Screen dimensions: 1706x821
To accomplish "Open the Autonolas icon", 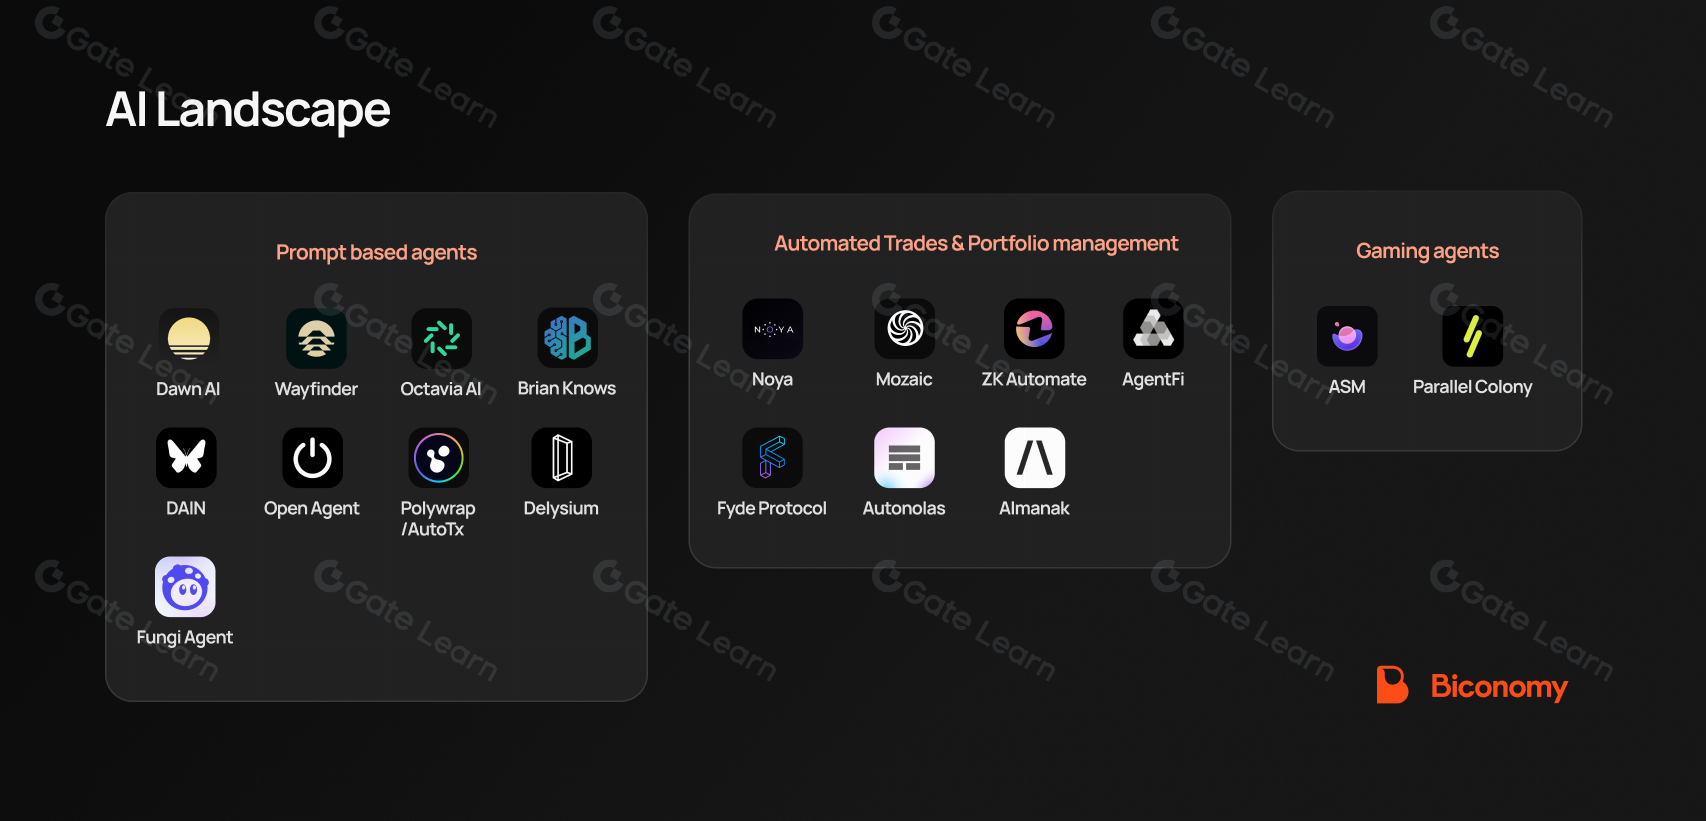I will [904, 458].
